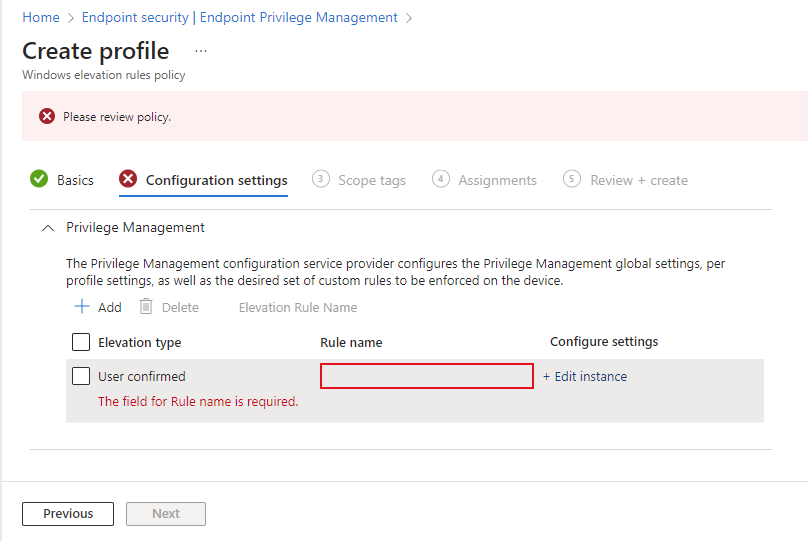Screen dimensions: 808x541
Task: Click the Scope tags step number icon
Action: tap(321, 179)
